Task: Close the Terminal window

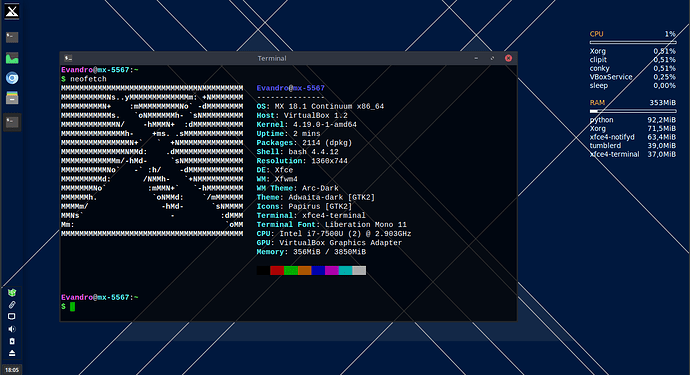Action: click(x=508, y=58)
